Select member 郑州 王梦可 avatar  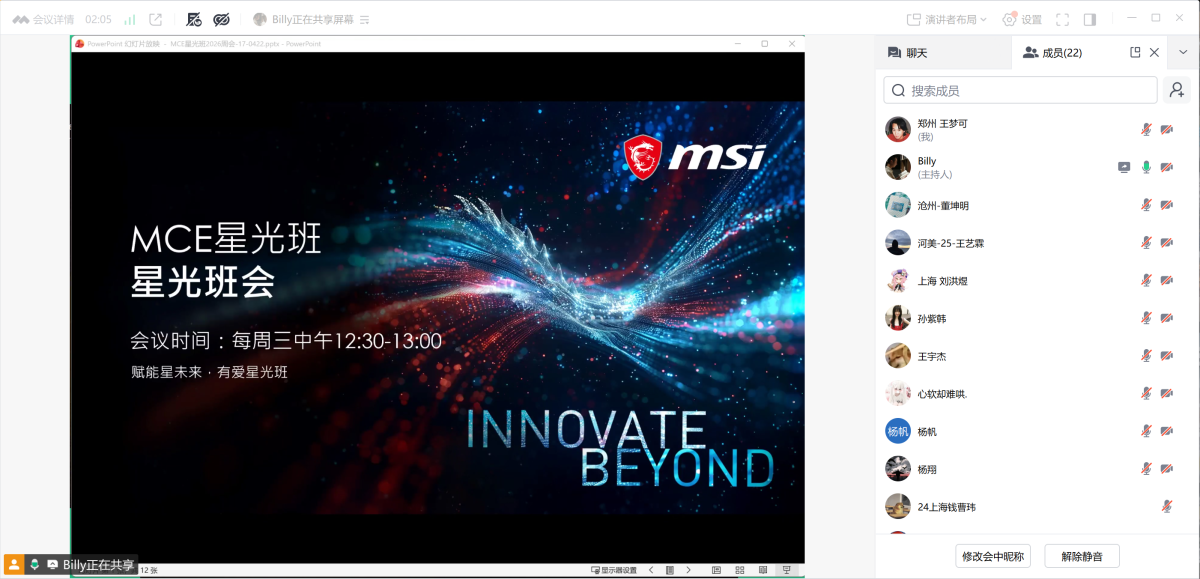(898, 129)
